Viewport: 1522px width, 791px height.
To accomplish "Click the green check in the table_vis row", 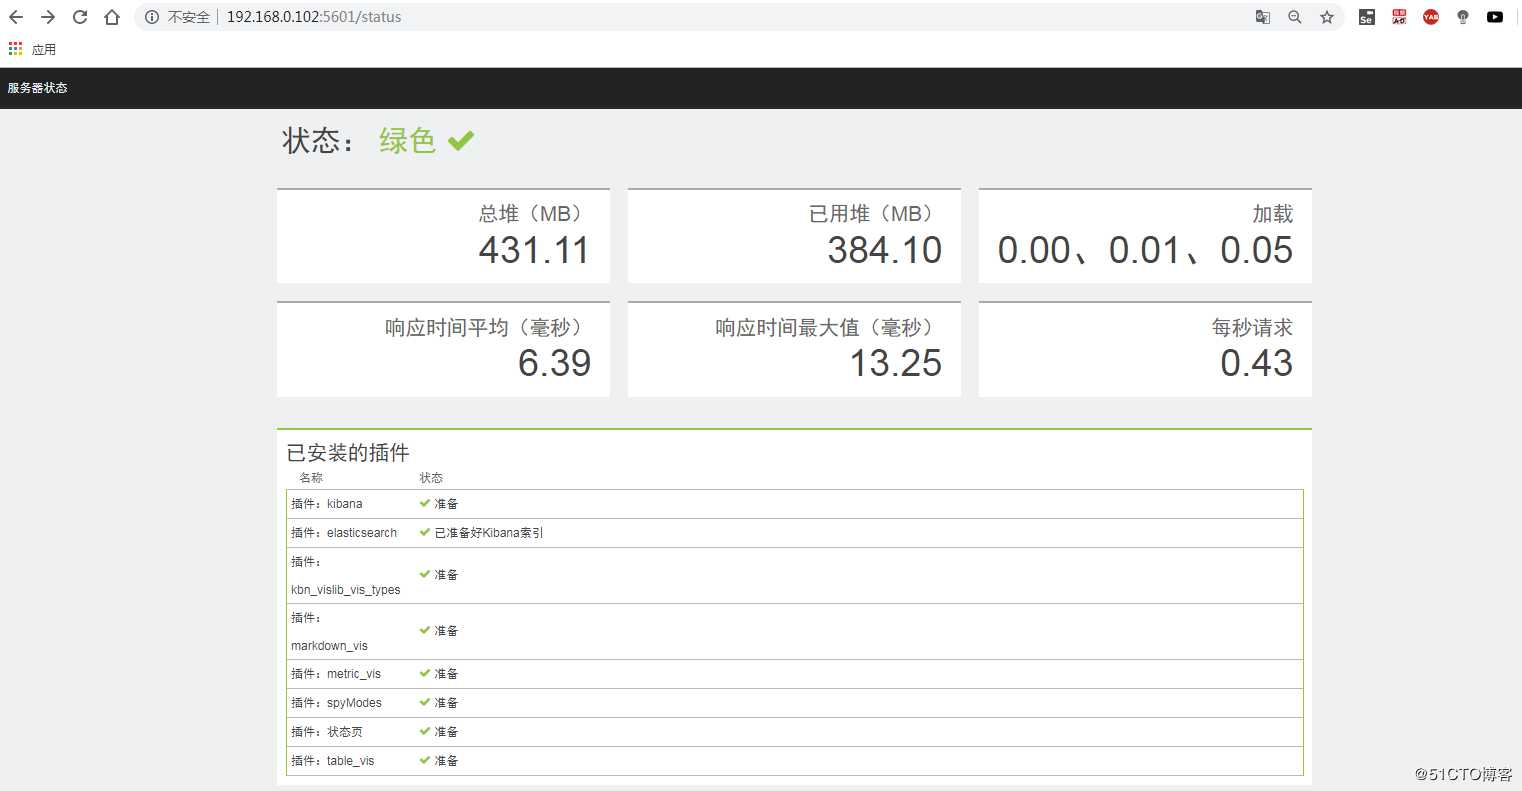I will coord(425,760).
